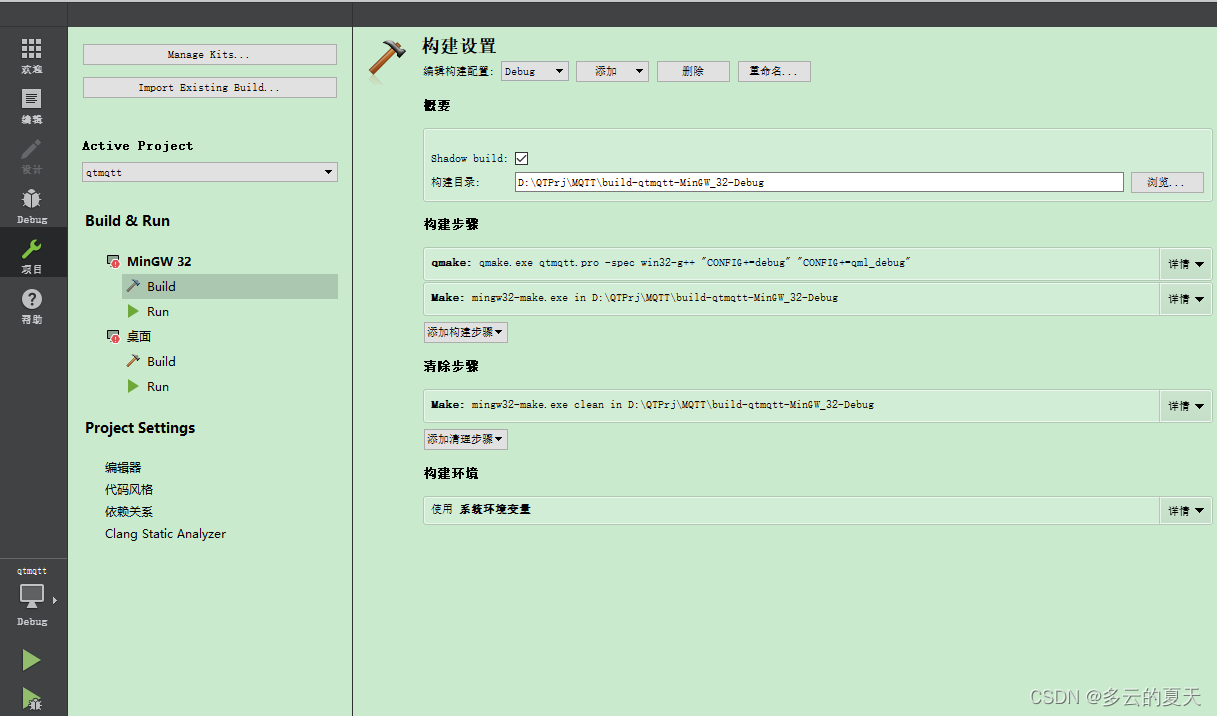Click the hammer icon beside MinGW 32 Build
The width and height of the screenshot is (1217, 716).
coord(133,286)
